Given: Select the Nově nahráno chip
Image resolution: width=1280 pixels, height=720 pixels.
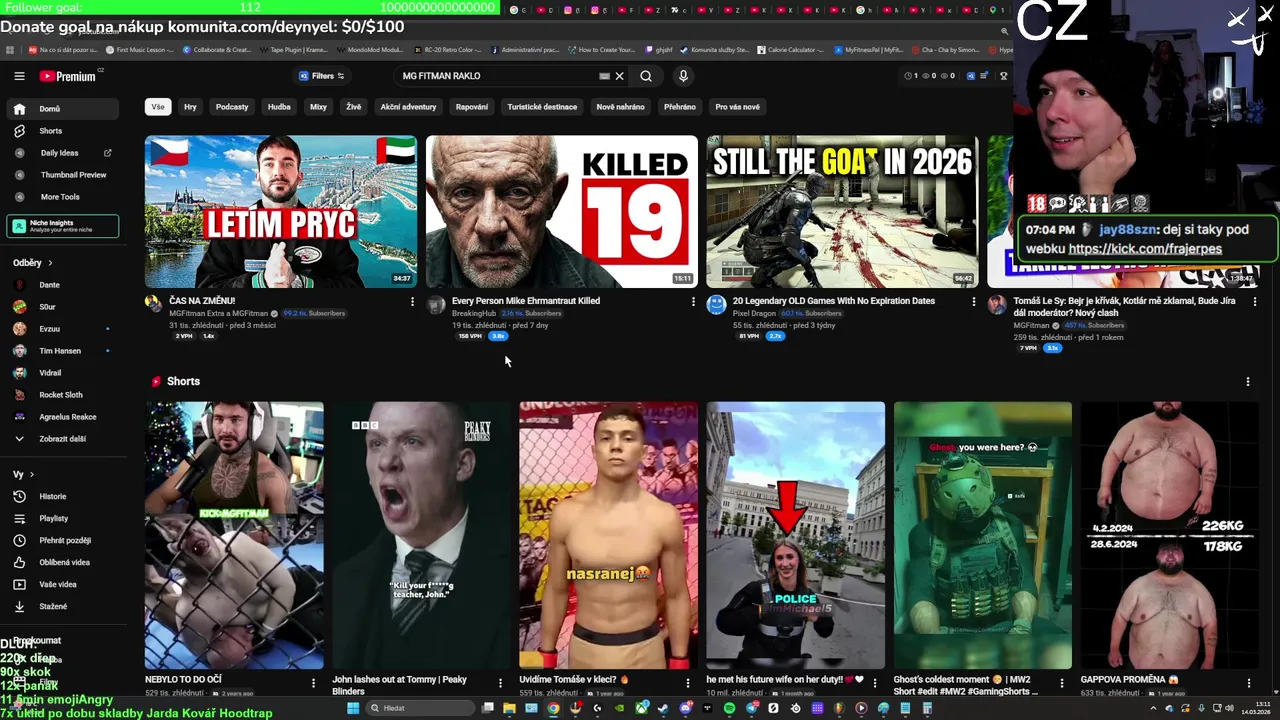Looking at the screenshot, I should click(x=621, y=107).
